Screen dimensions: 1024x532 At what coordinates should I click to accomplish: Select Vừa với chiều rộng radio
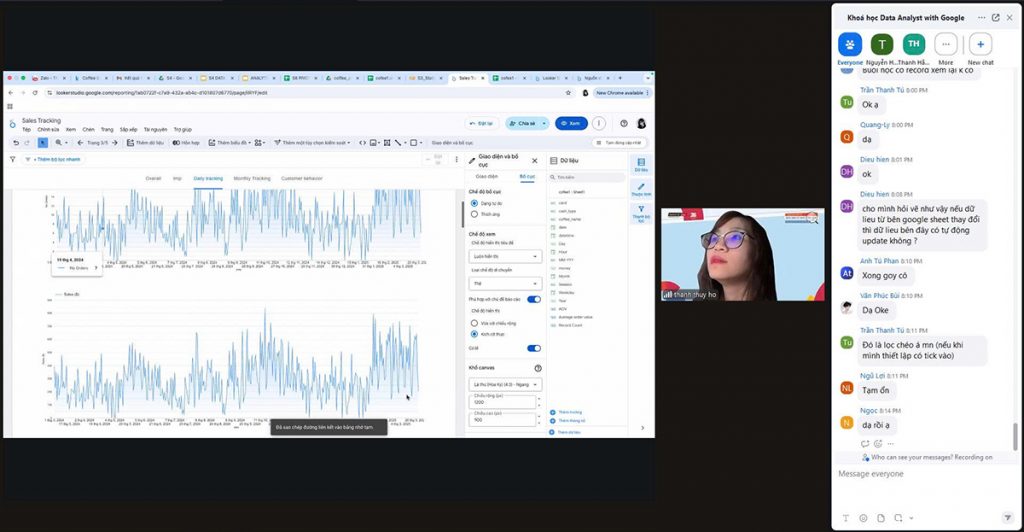[474, 323]
